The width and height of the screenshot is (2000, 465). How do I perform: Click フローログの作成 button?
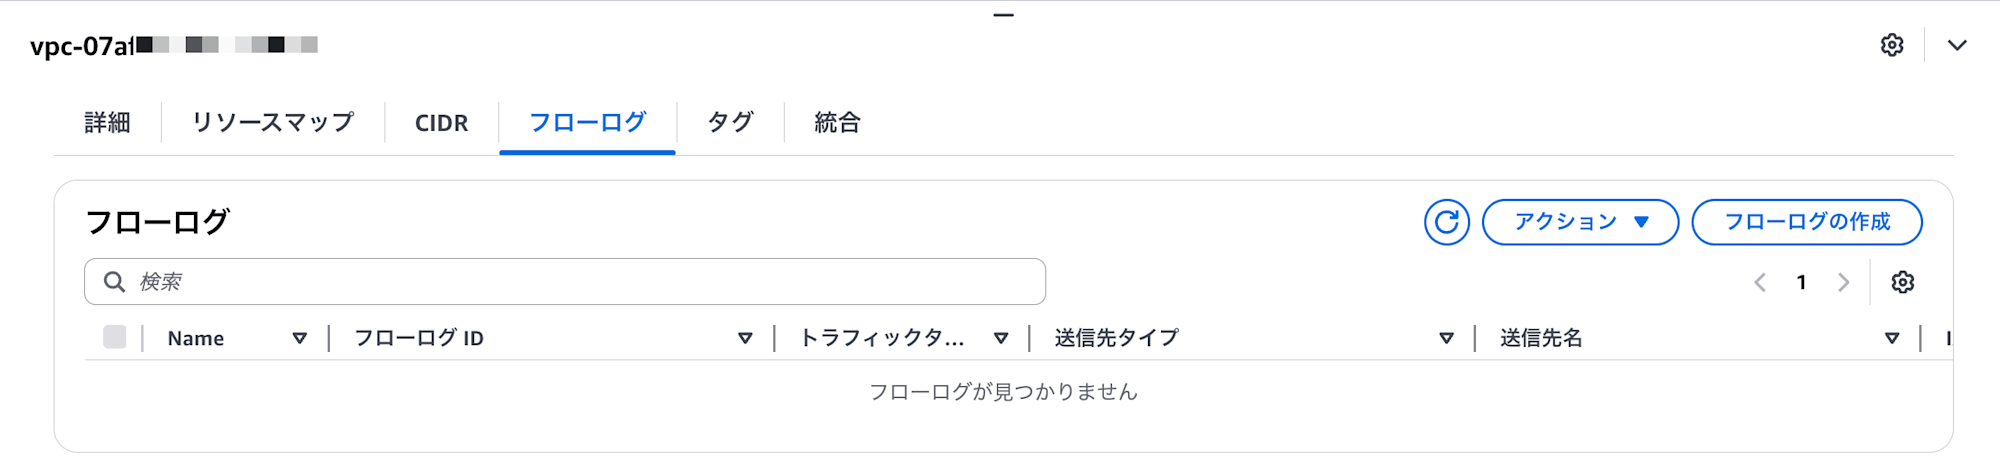1807,222
